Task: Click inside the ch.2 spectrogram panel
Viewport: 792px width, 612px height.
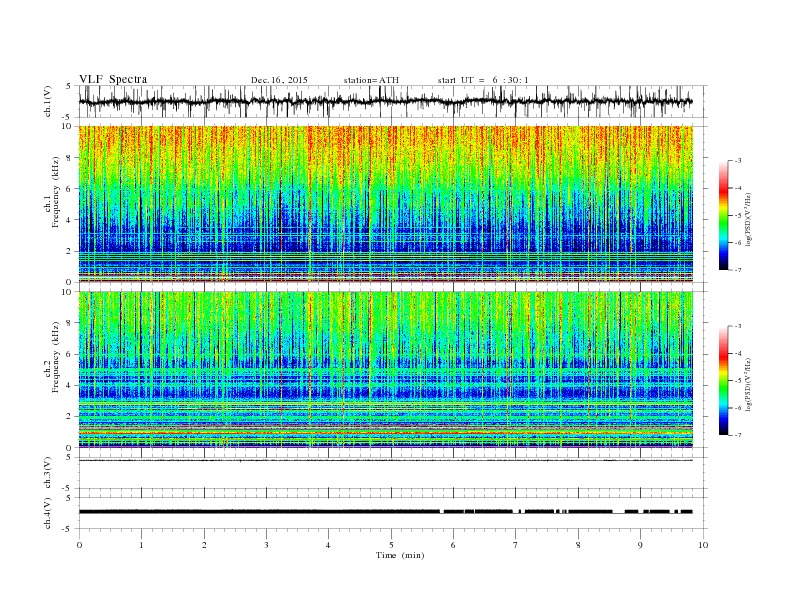Action: click(x=385, y=369)
